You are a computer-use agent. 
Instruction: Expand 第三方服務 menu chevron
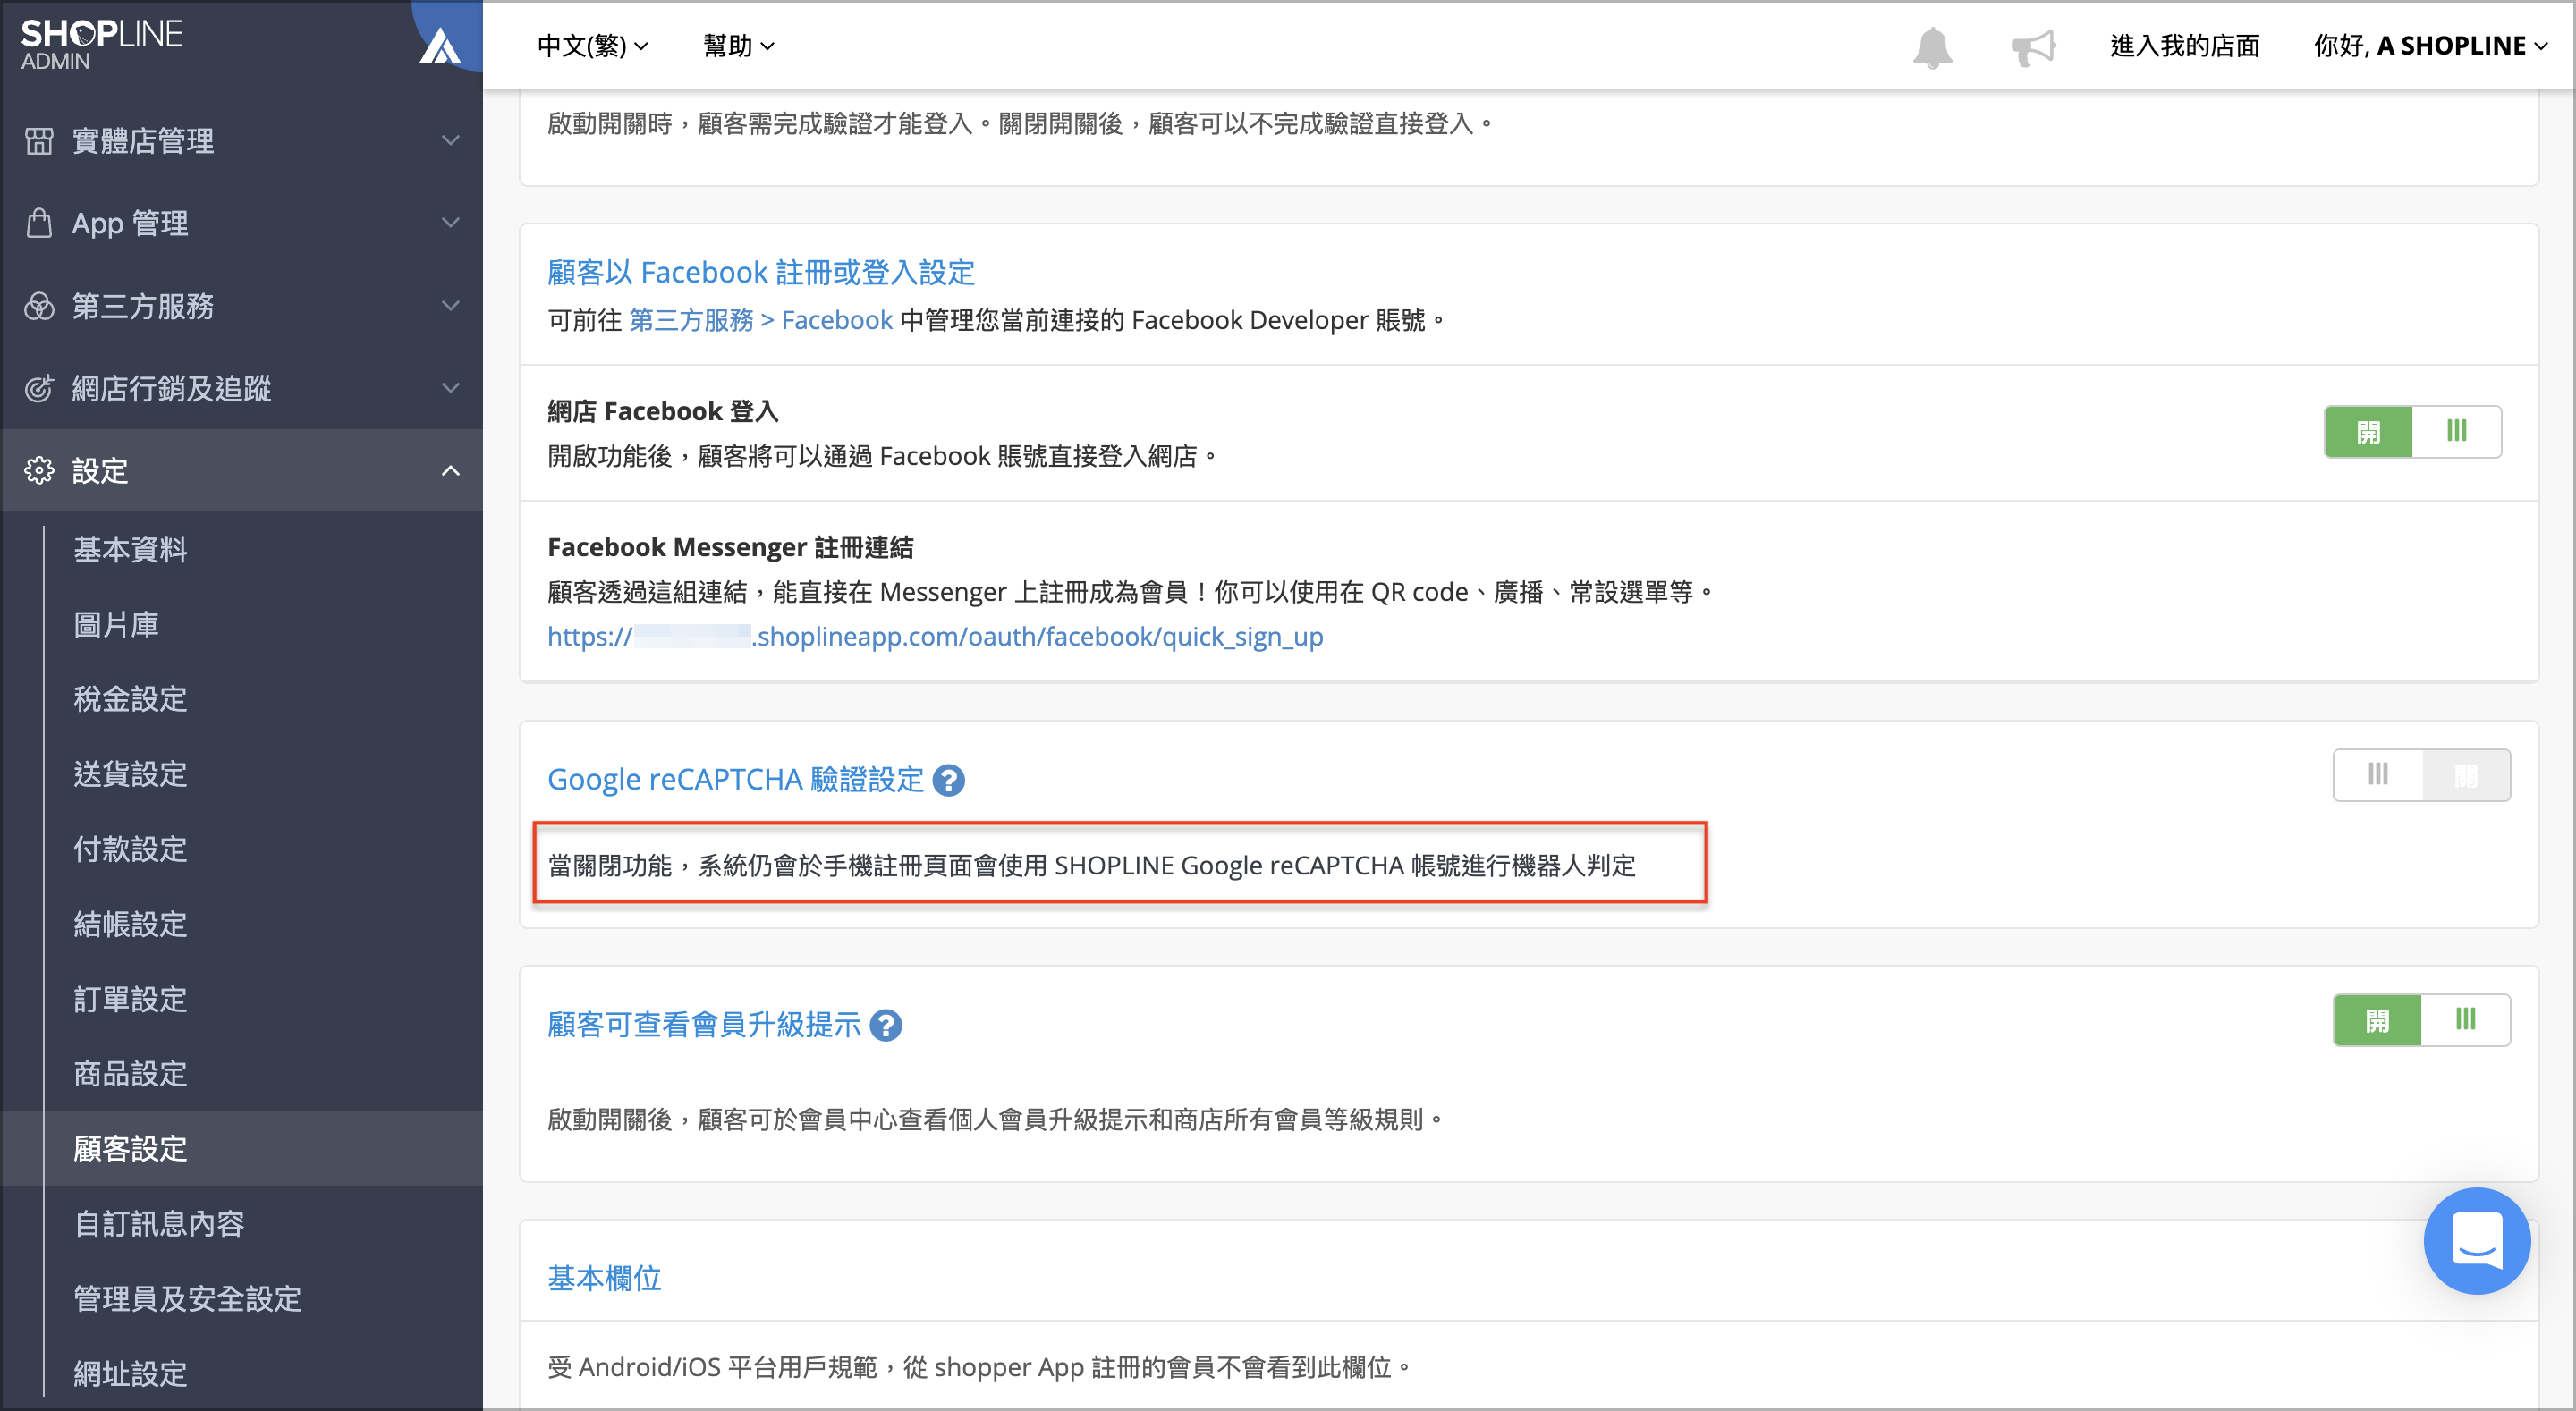pos(451,306)
